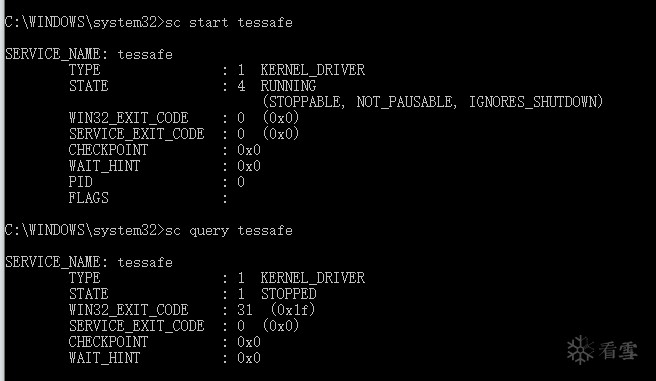Viewport: 656px width, 381px height.
Task: Select the RUNNING state value
Action: [288, 86]
